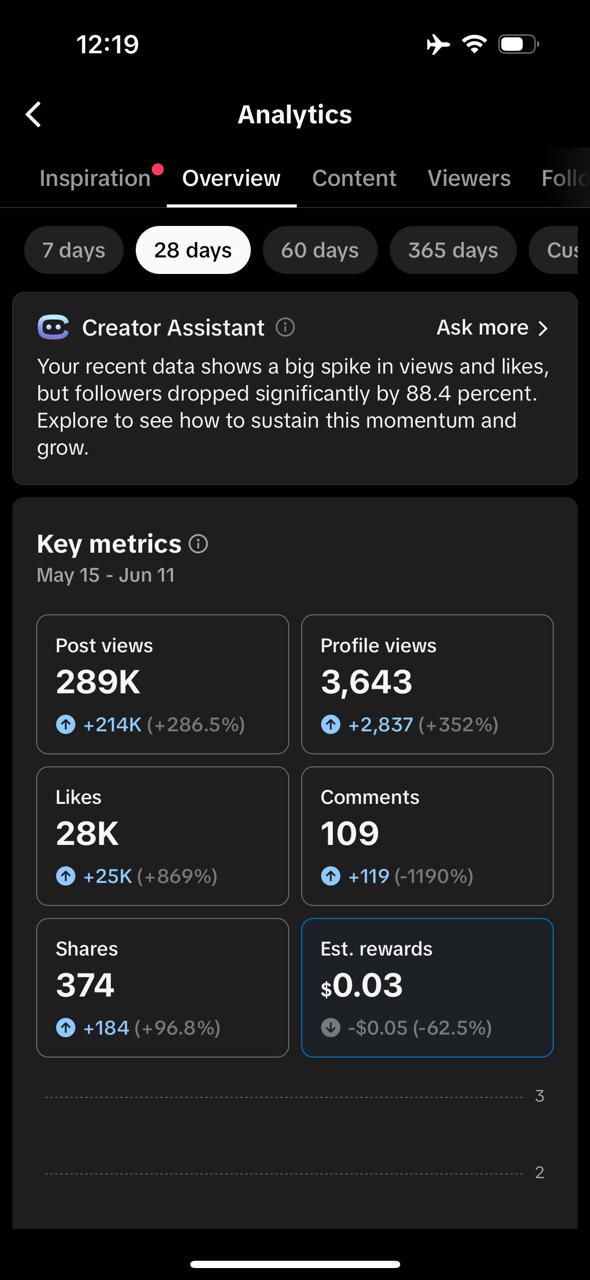The image size is (590, 1280).
Task: Tap the Post views up-arrow icon
Action: click(66, 724)
